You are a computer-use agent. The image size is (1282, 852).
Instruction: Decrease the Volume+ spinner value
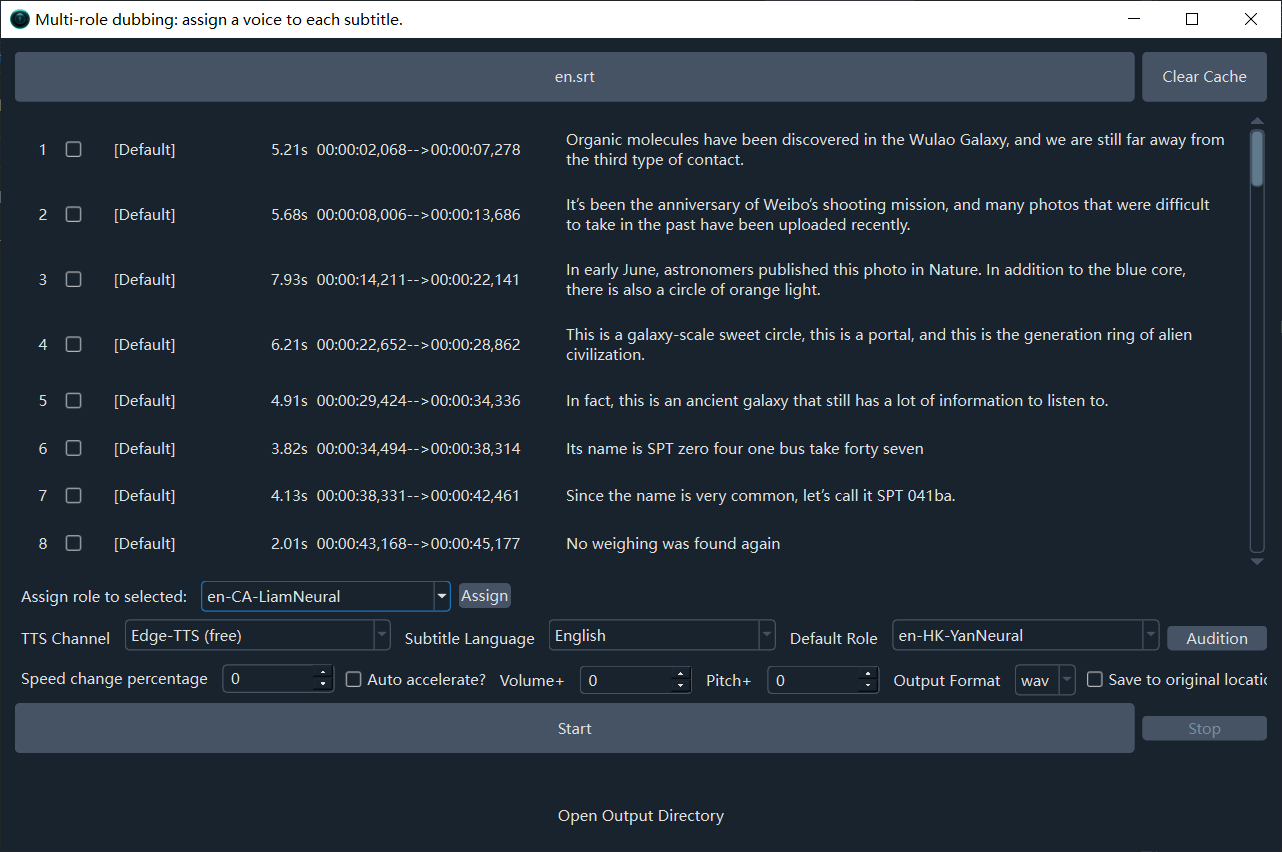coord(681,686)
